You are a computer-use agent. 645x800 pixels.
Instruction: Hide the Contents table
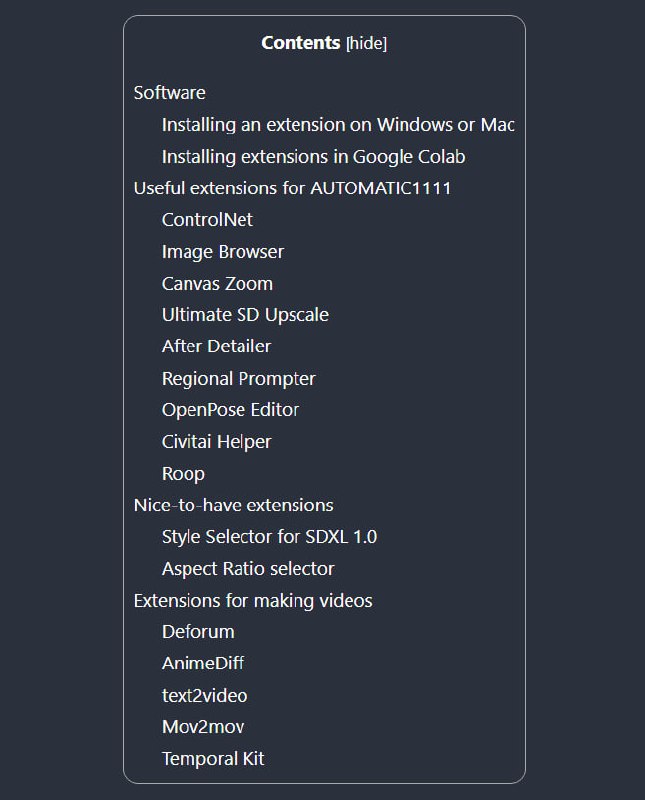pyautogui.click(x=366, y=43)
